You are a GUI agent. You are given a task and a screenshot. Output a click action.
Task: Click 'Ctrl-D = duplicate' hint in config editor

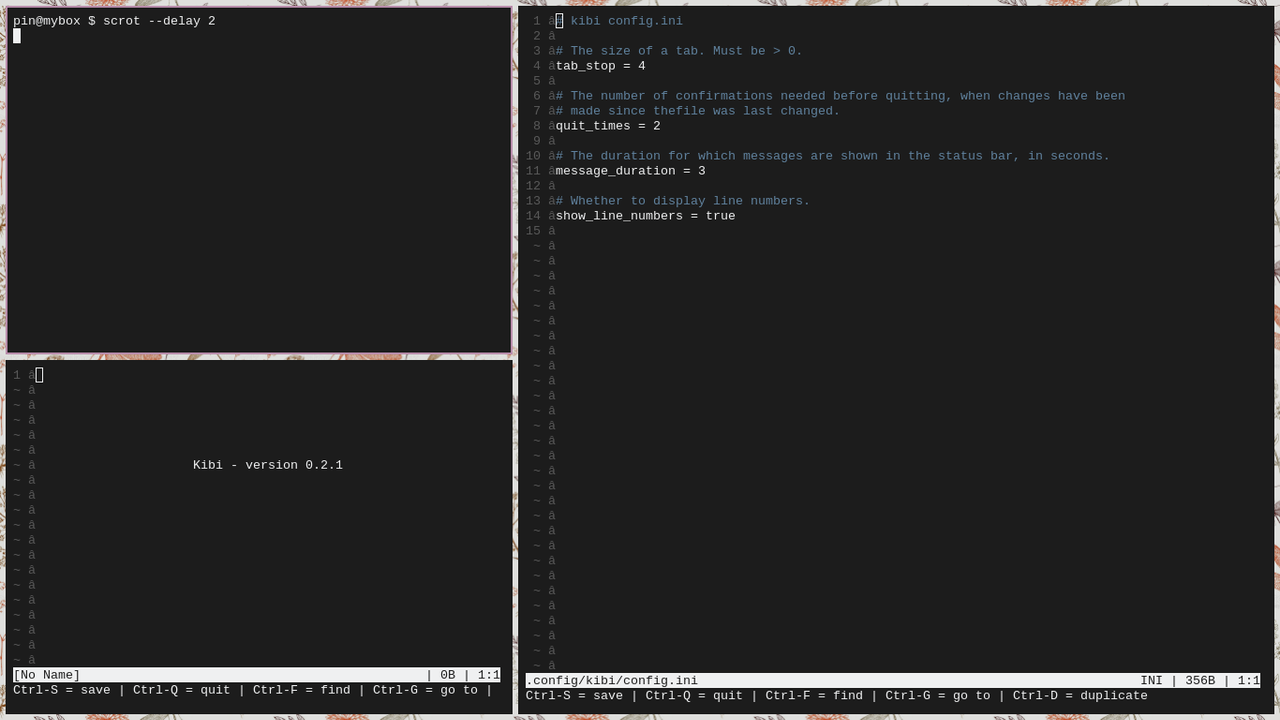1080,696
